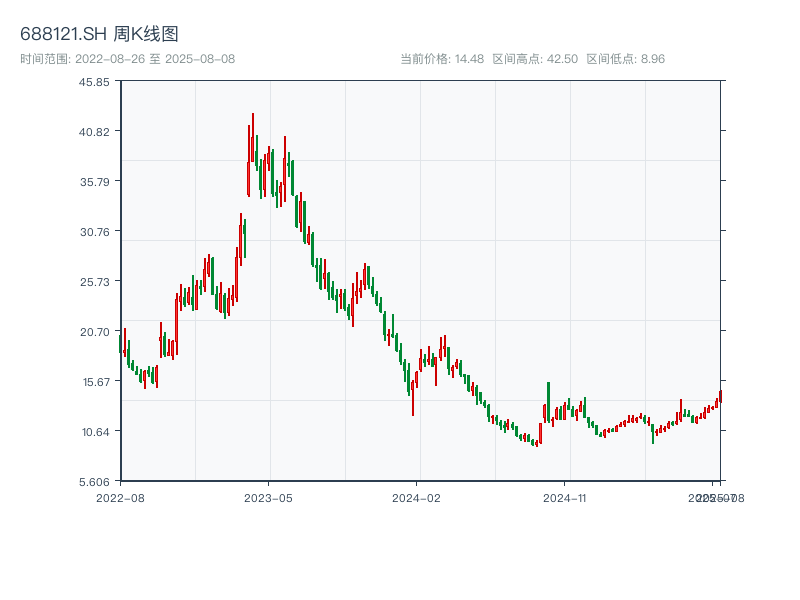Click the chart title 688121.SH 周K线图
The image size is (800, 600).
coord(99,34)
